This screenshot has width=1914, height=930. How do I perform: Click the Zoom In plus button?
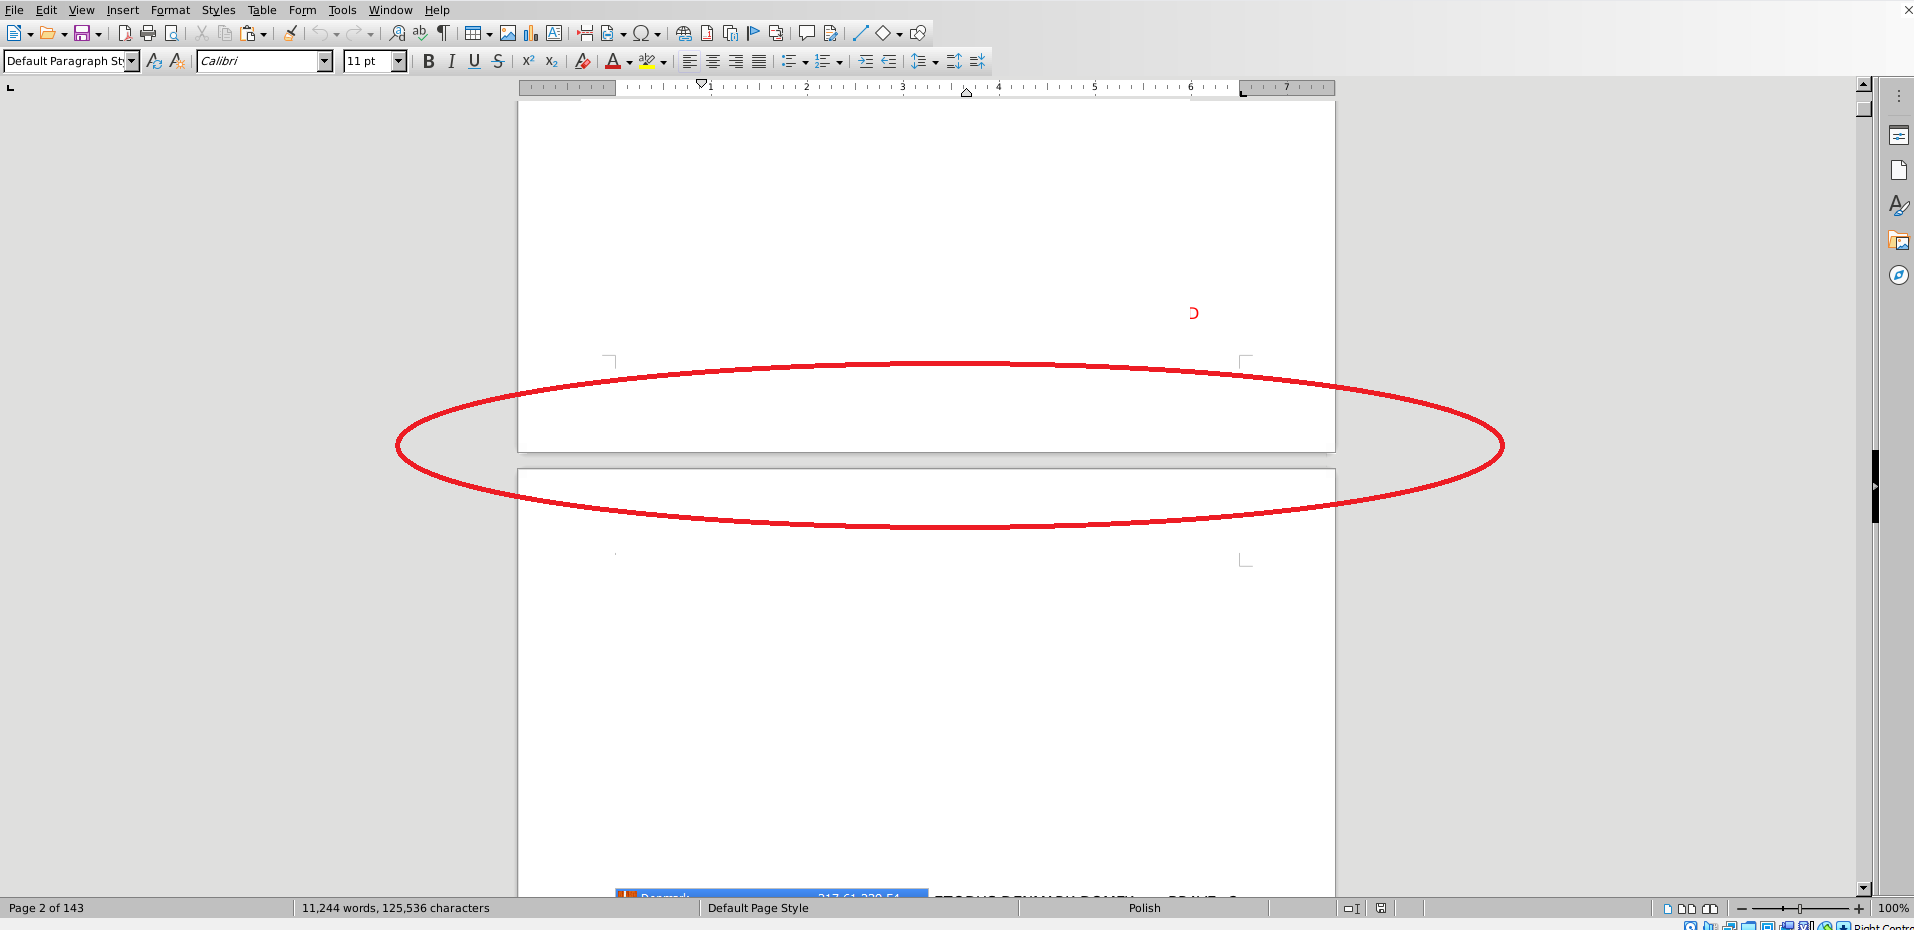coord(1859,908)
